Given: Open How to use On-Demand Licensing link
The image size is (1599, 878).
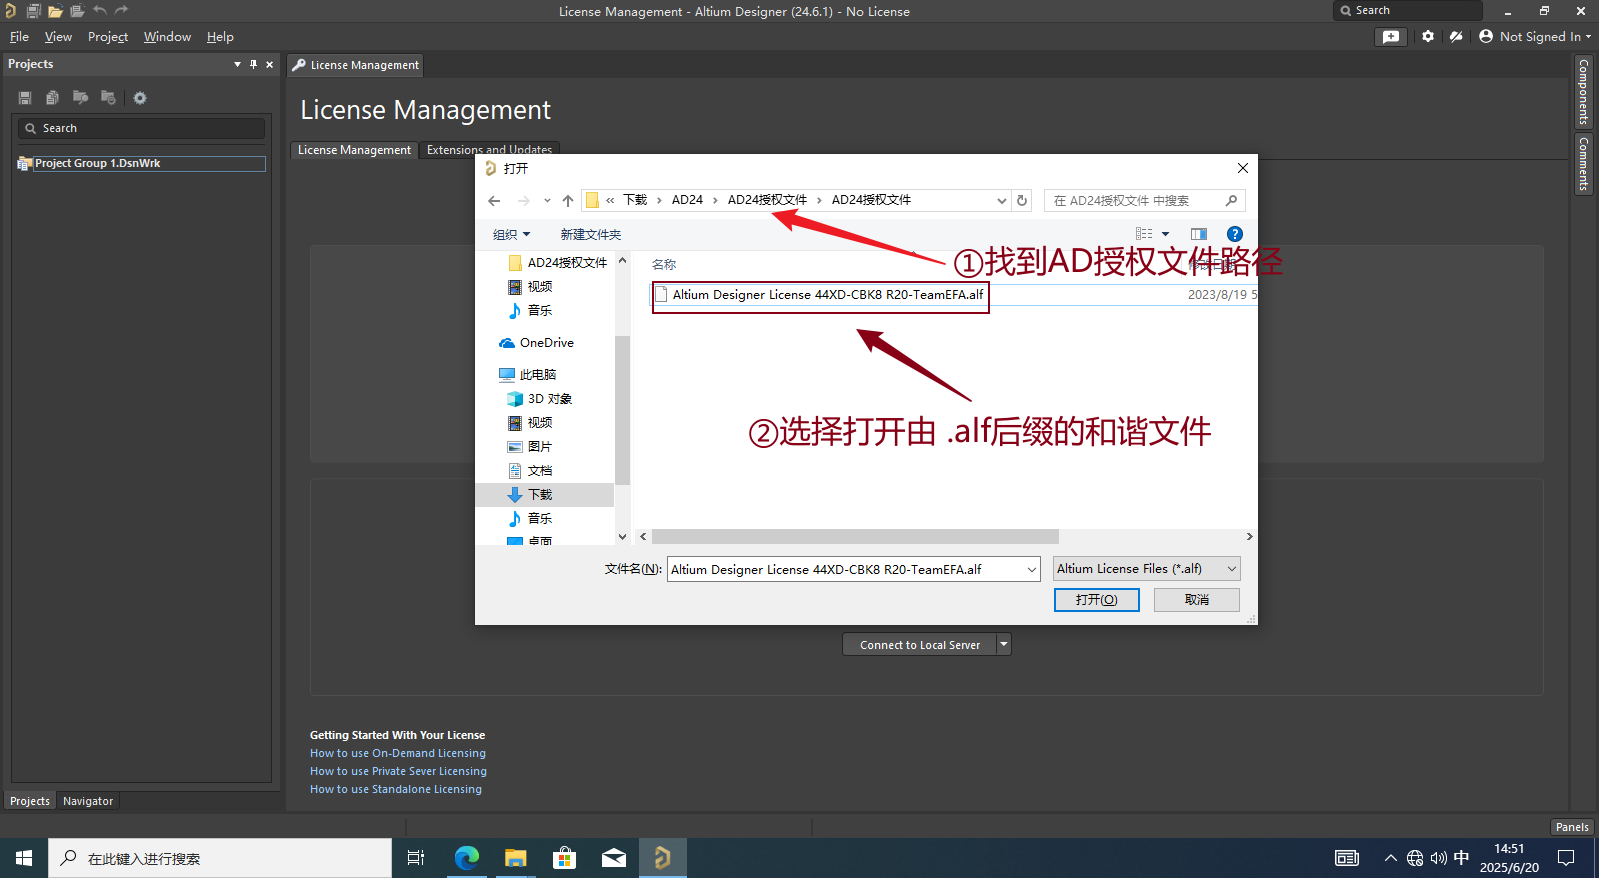Looking at the screenshot, I should pyautogui.click(x=398, y=753).
